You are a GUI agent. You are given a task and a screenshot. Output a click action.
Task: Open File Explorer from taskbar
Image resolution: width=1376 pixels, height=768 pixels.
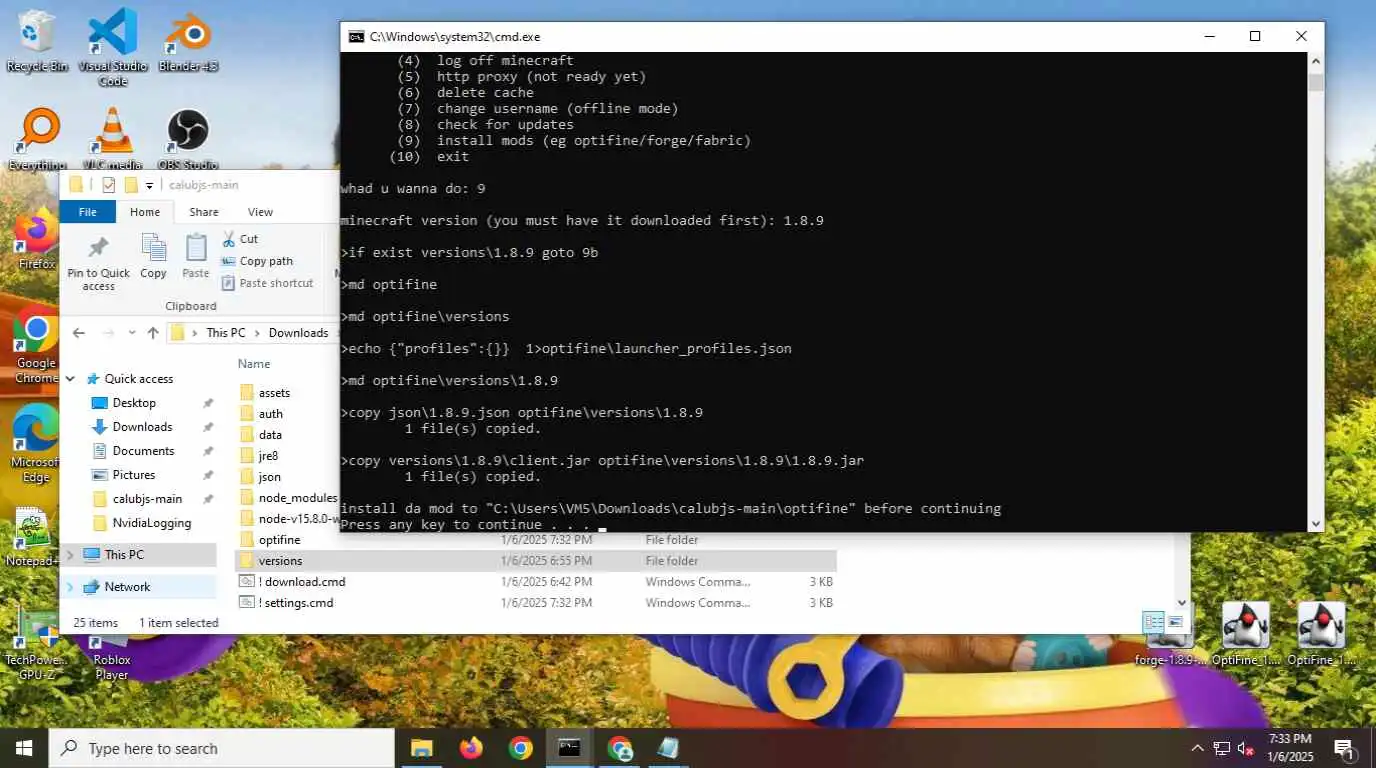click(x=422, y=748)
